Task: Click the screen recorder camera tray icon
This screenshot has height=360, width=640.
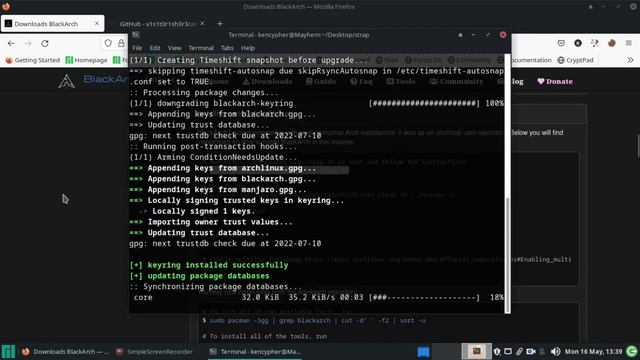Action: (x=531, y=351)
